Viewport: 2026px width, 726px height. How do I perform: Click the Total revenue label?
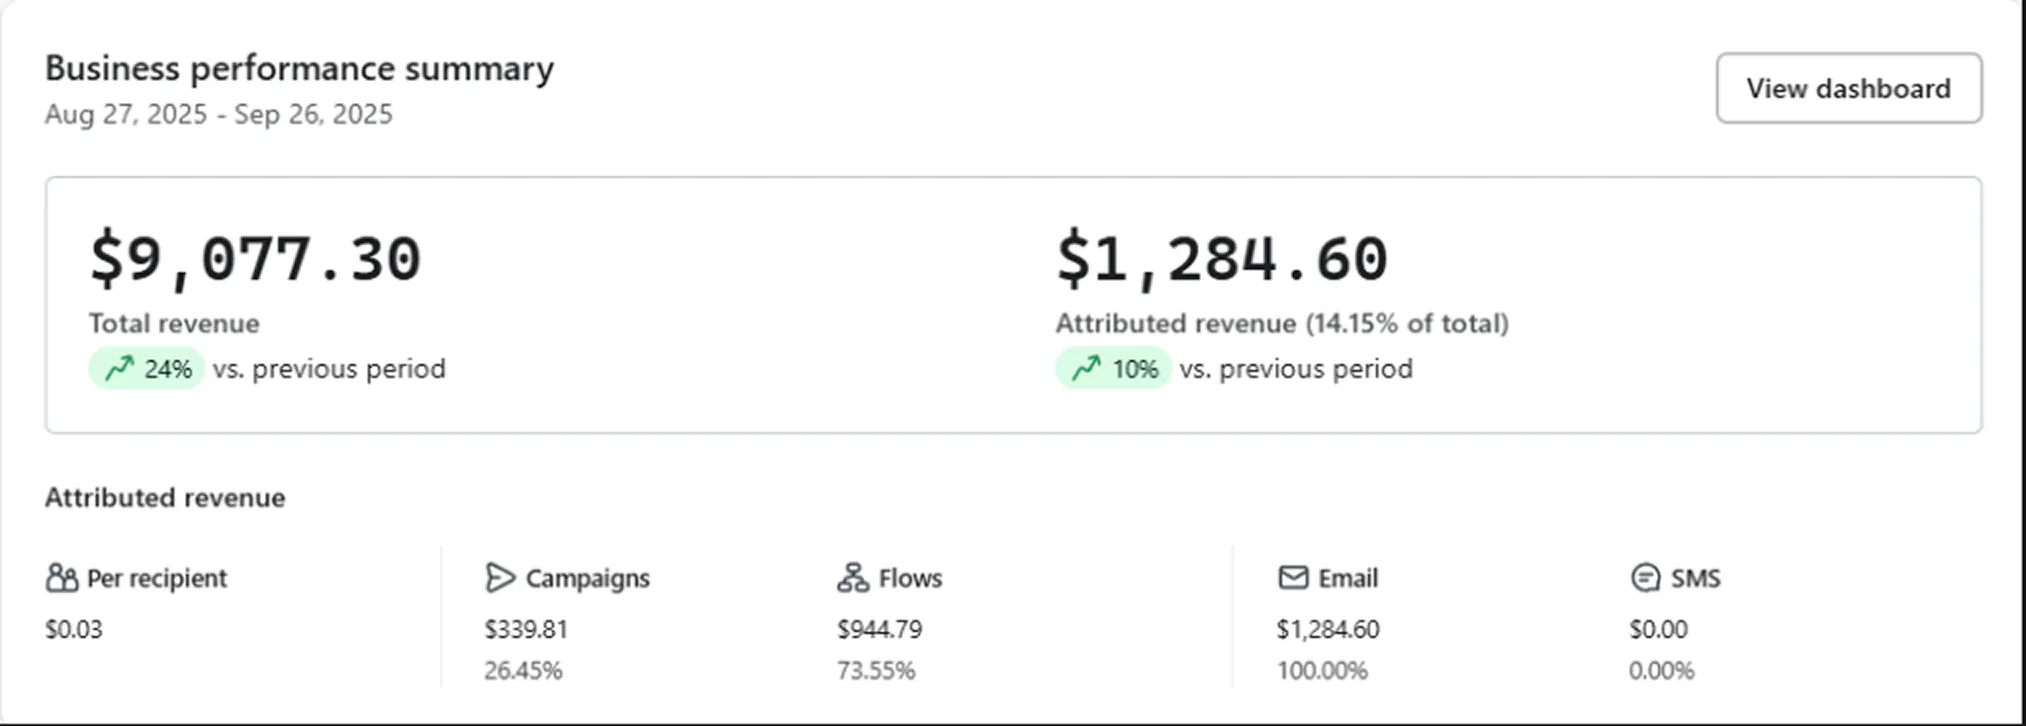174,323
